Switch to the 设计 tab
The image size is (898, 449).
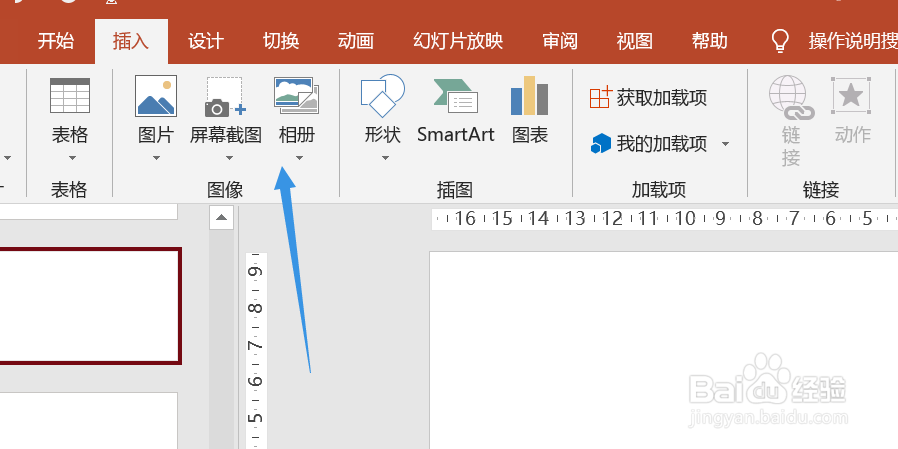[x=206, y=41]
